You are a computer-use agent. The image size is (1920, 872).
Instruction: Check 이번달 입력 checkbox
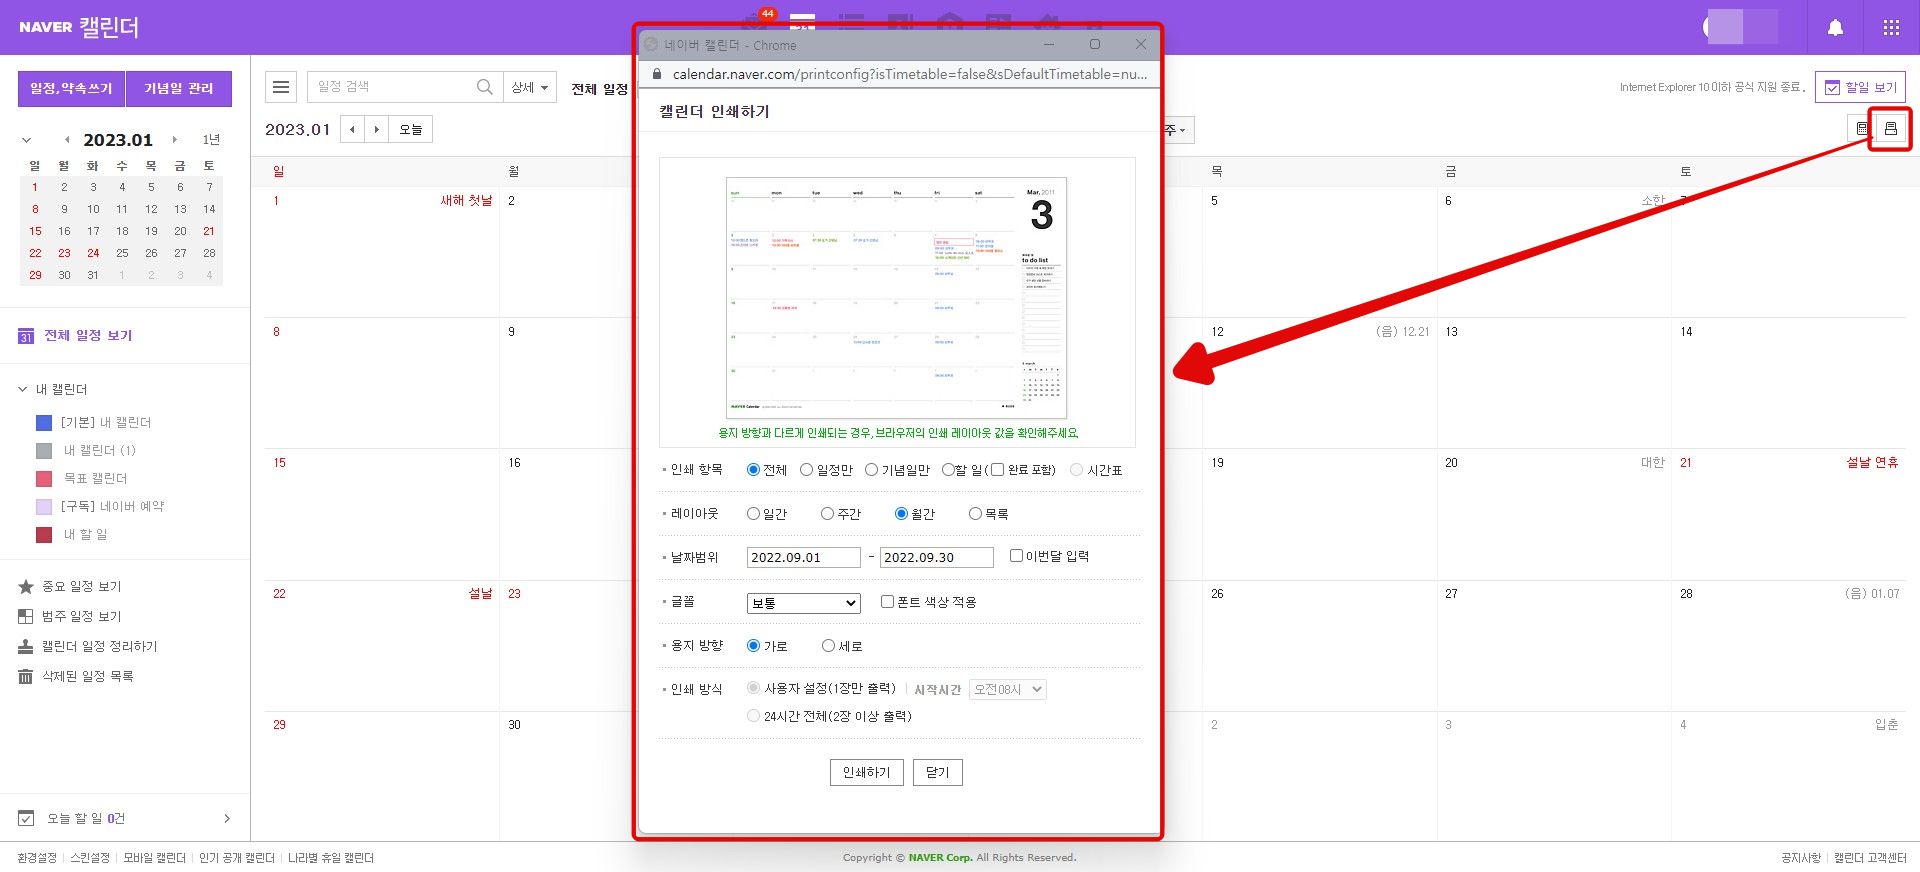coord(1016,556)
